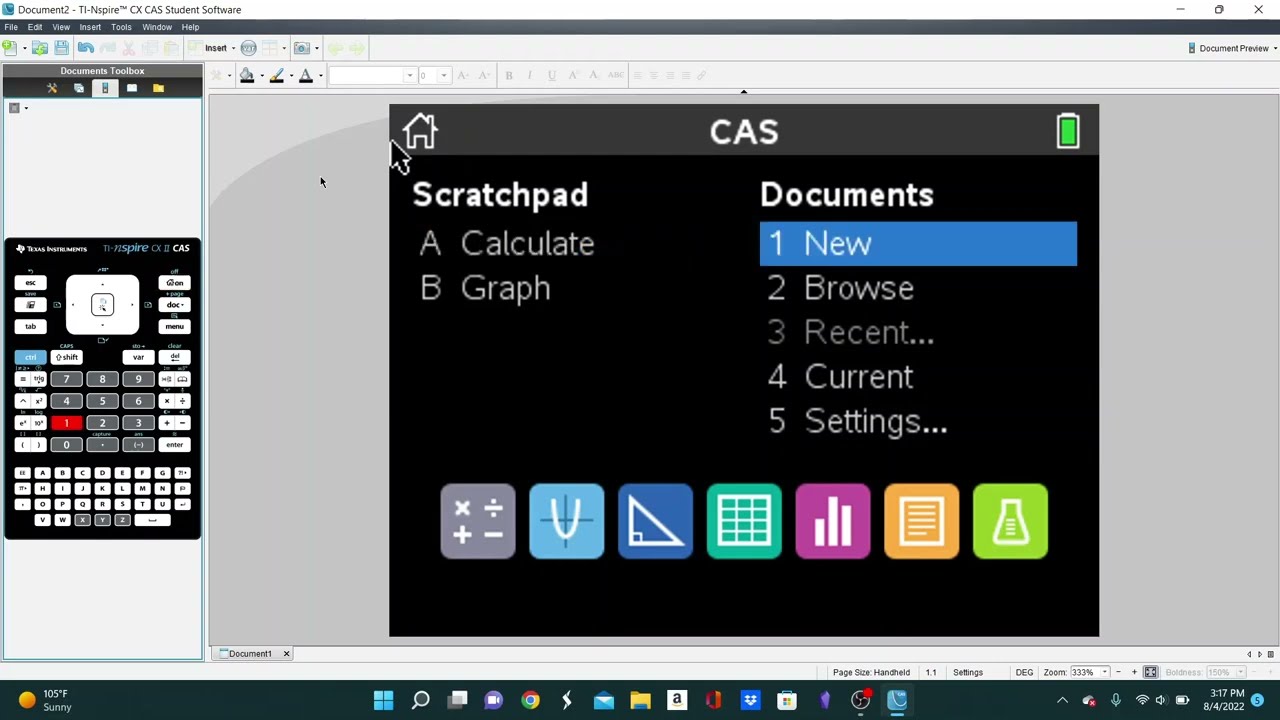Open the Zoom percentage combo box
The height and width of the screenshot is (720, 1280).
1089,672
